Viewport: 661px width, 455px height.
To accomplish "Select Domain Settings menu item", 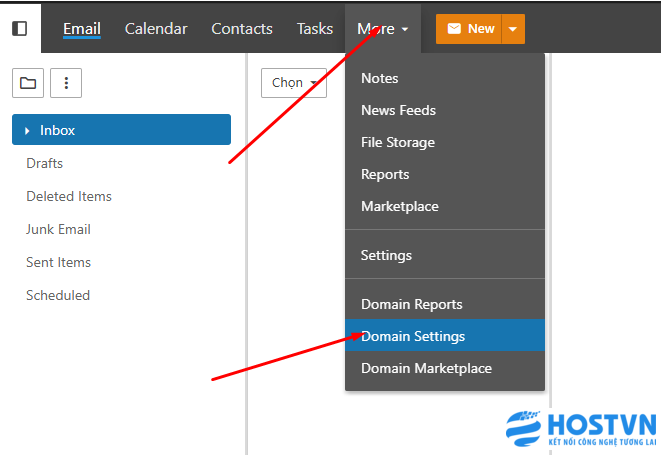I will tap(413, 336).
